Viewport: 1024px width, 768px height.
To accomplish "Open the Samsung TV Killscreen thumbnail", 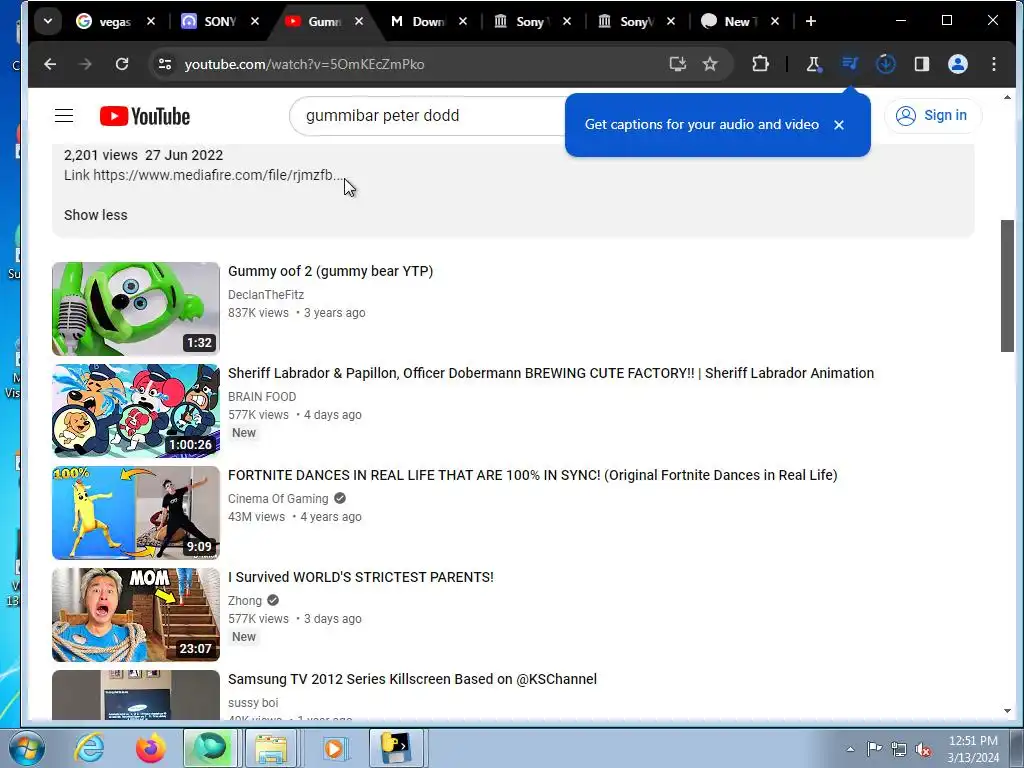I will pos(136,695).
